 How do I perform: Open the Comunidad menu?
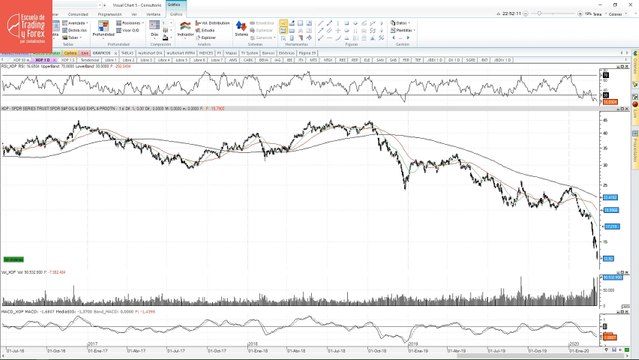[x=77, y=14]
